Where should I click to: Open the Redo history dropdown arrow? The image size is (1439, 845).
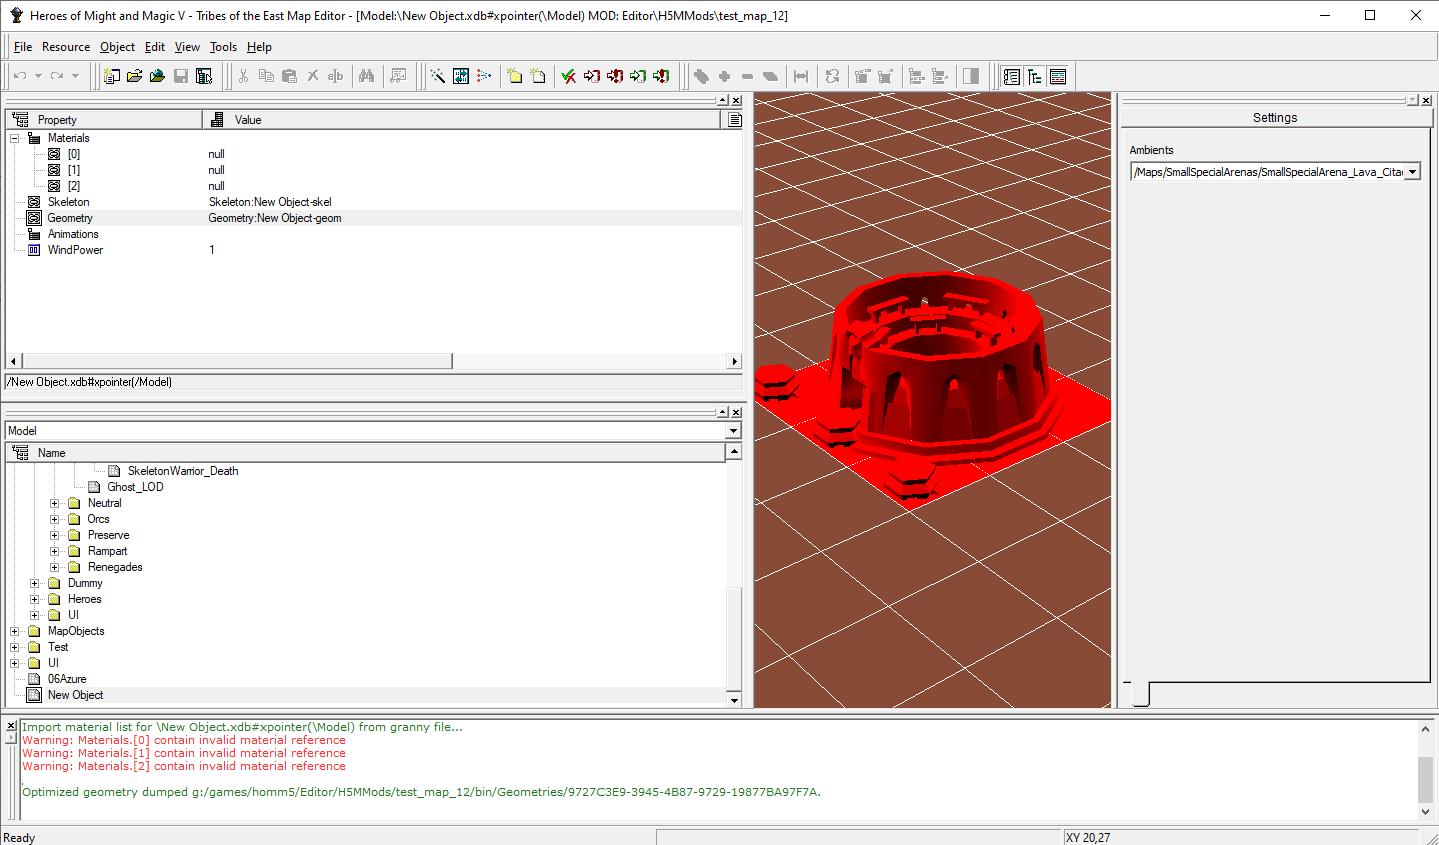(75, 76)
